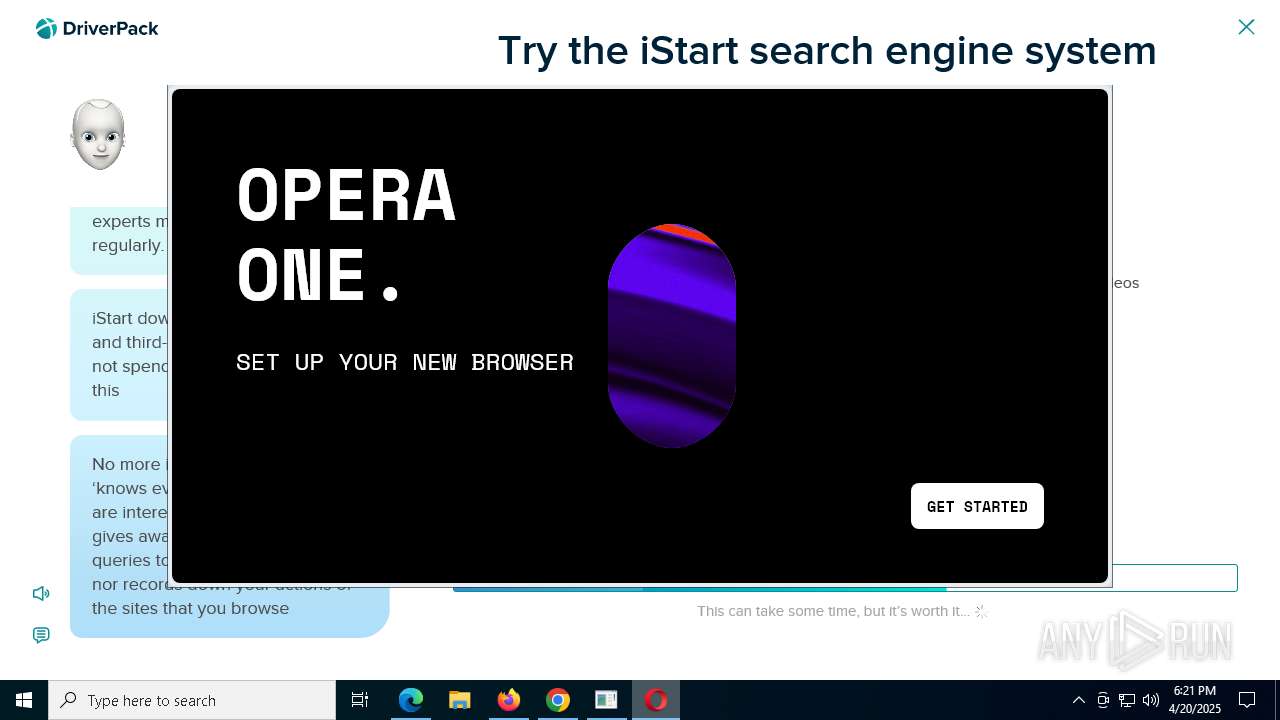Viewport: 1280px width, 720px height.
Task: Mute the DriverPack assistant sound icon
Action: pos(41,594)
